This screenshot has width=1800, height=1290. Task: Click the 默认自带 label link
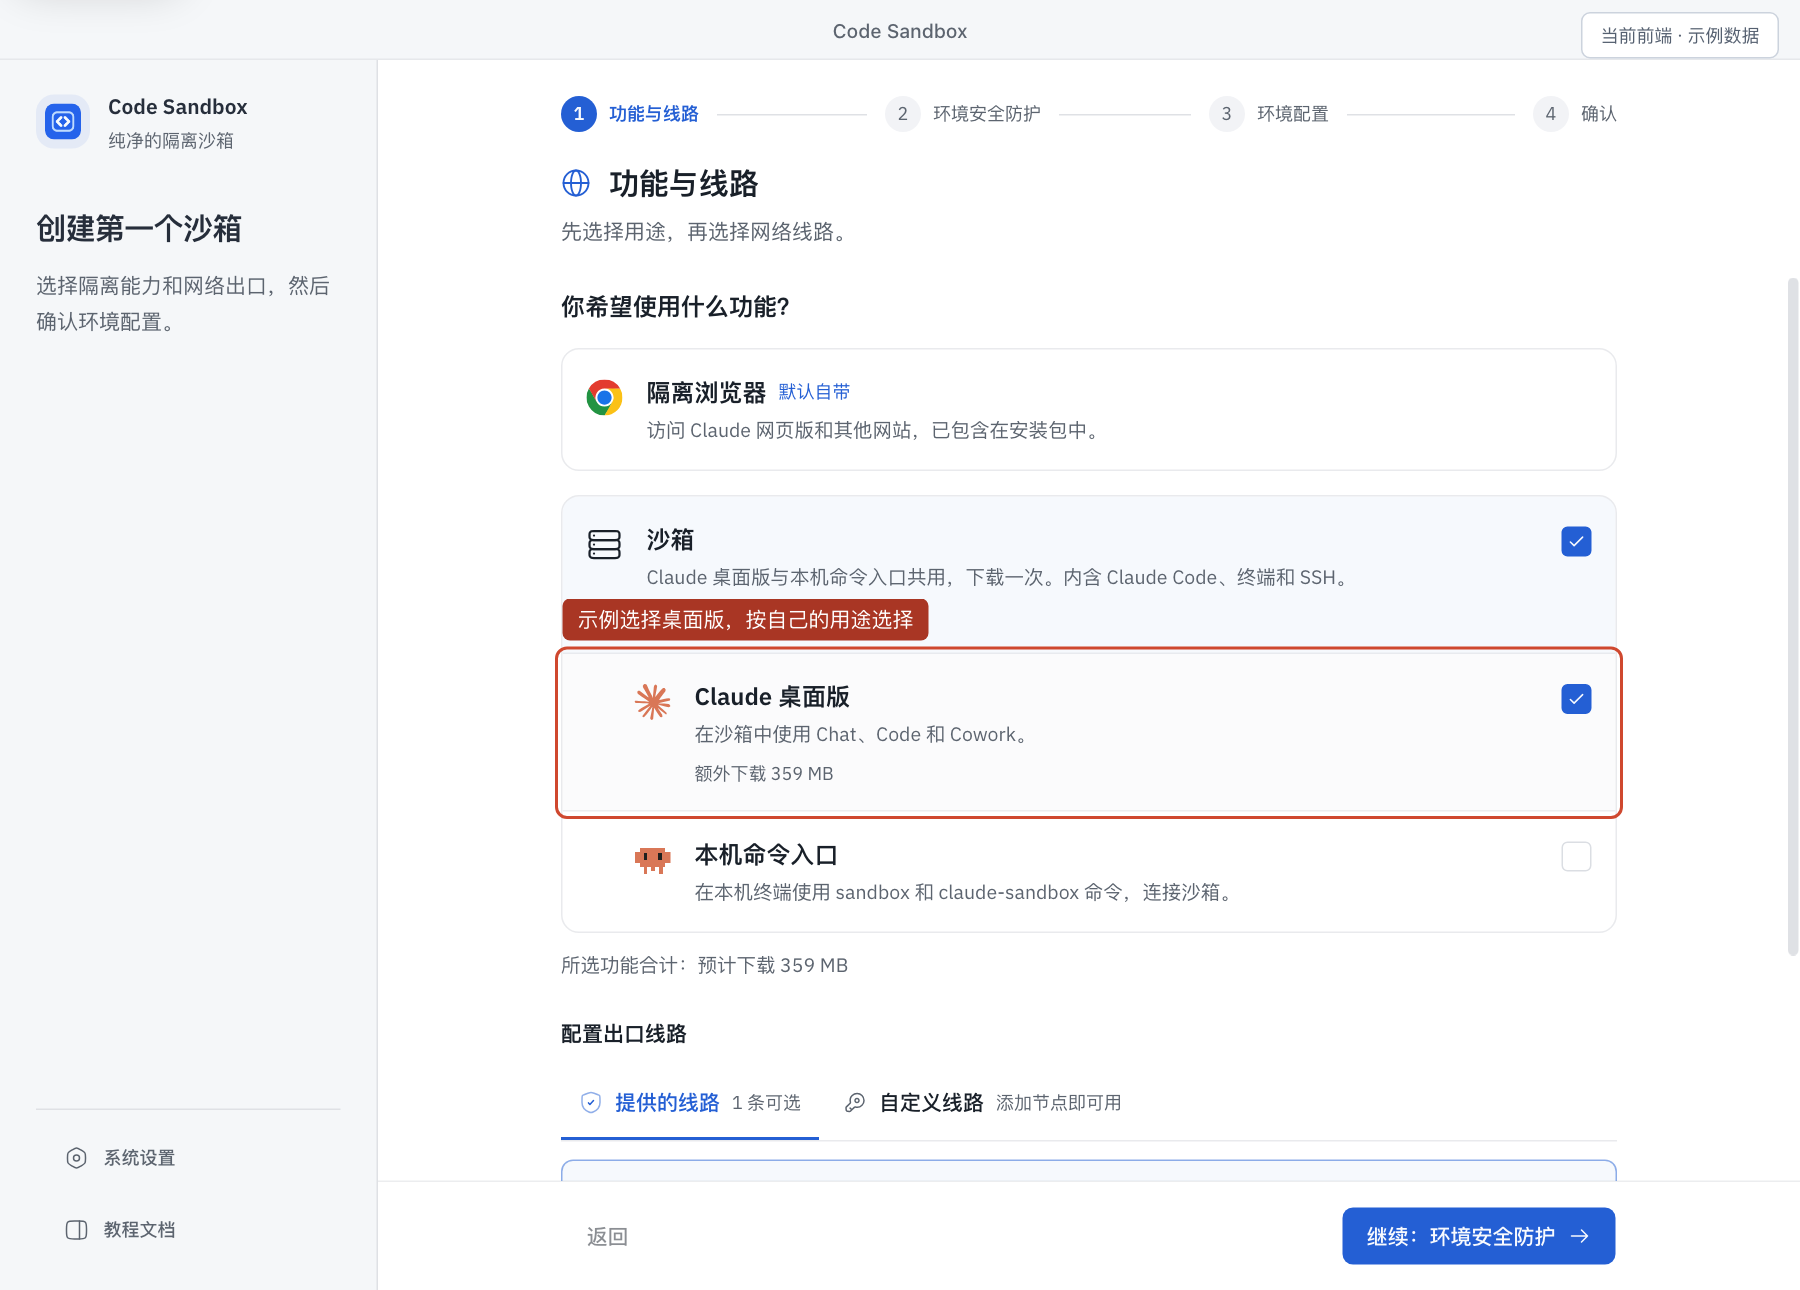(x=814, y=392)
